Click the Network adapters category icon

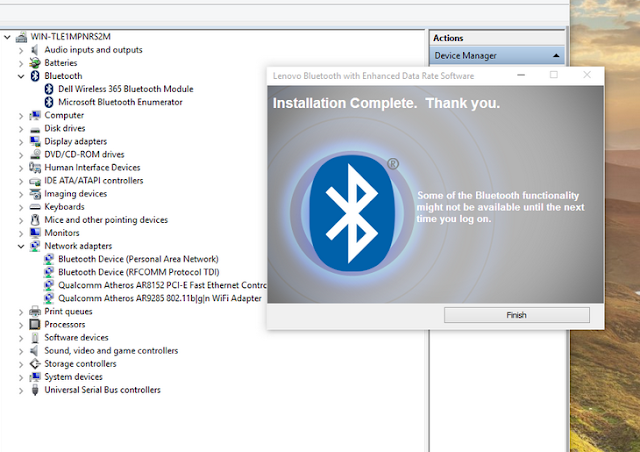point(35,246)
